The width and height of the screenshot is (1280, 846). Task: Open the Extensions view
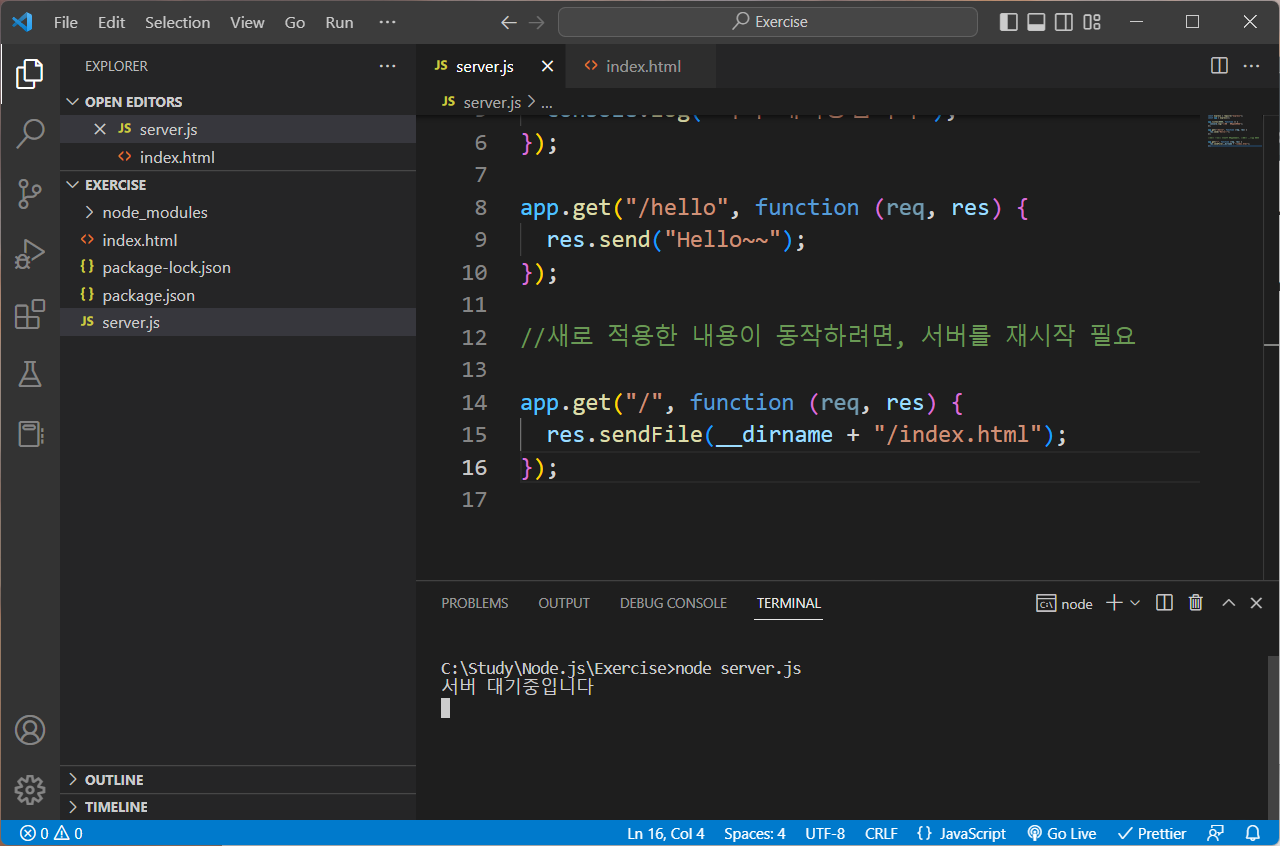[30, 314]
